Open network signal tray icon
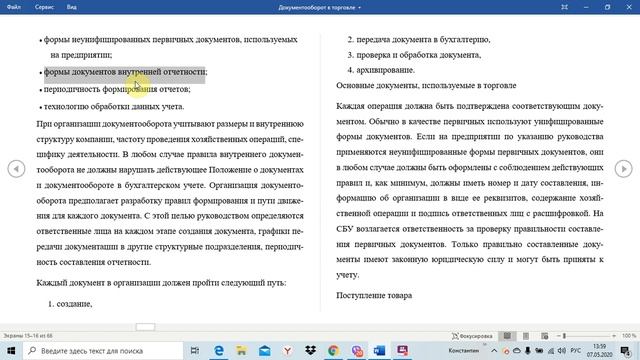The image size is (640, 360). point(551,351)
